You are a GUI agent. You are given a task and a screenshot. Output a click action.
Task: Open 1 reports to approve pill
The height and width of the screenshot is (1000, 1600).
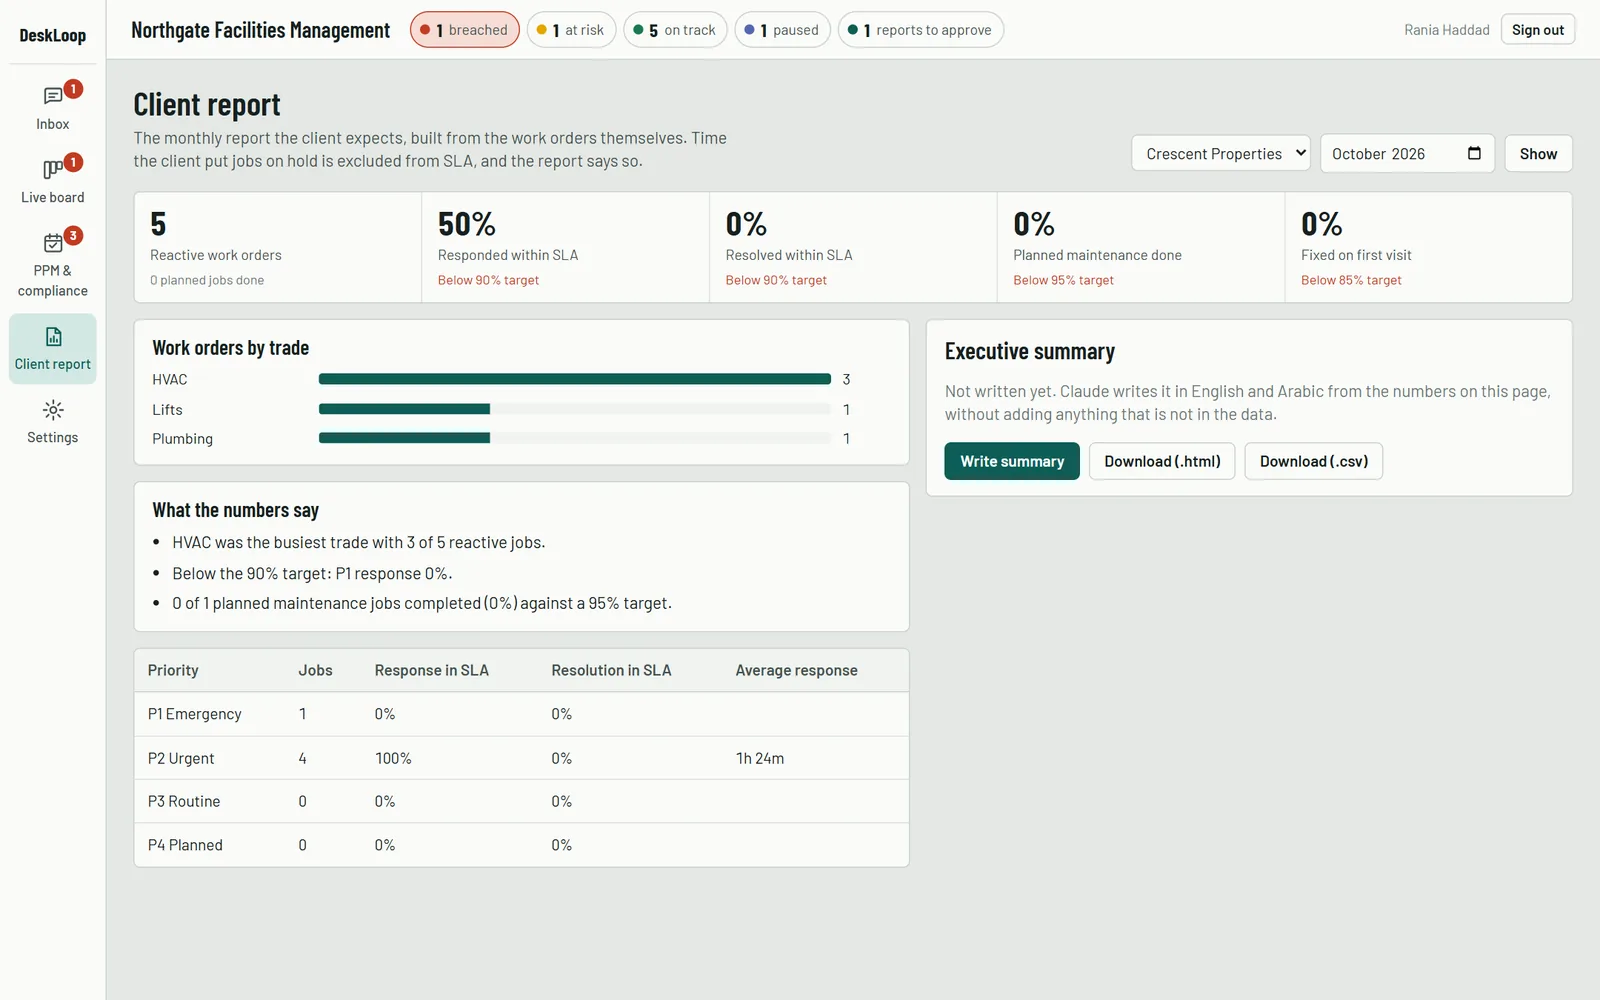tap(920, 30)
